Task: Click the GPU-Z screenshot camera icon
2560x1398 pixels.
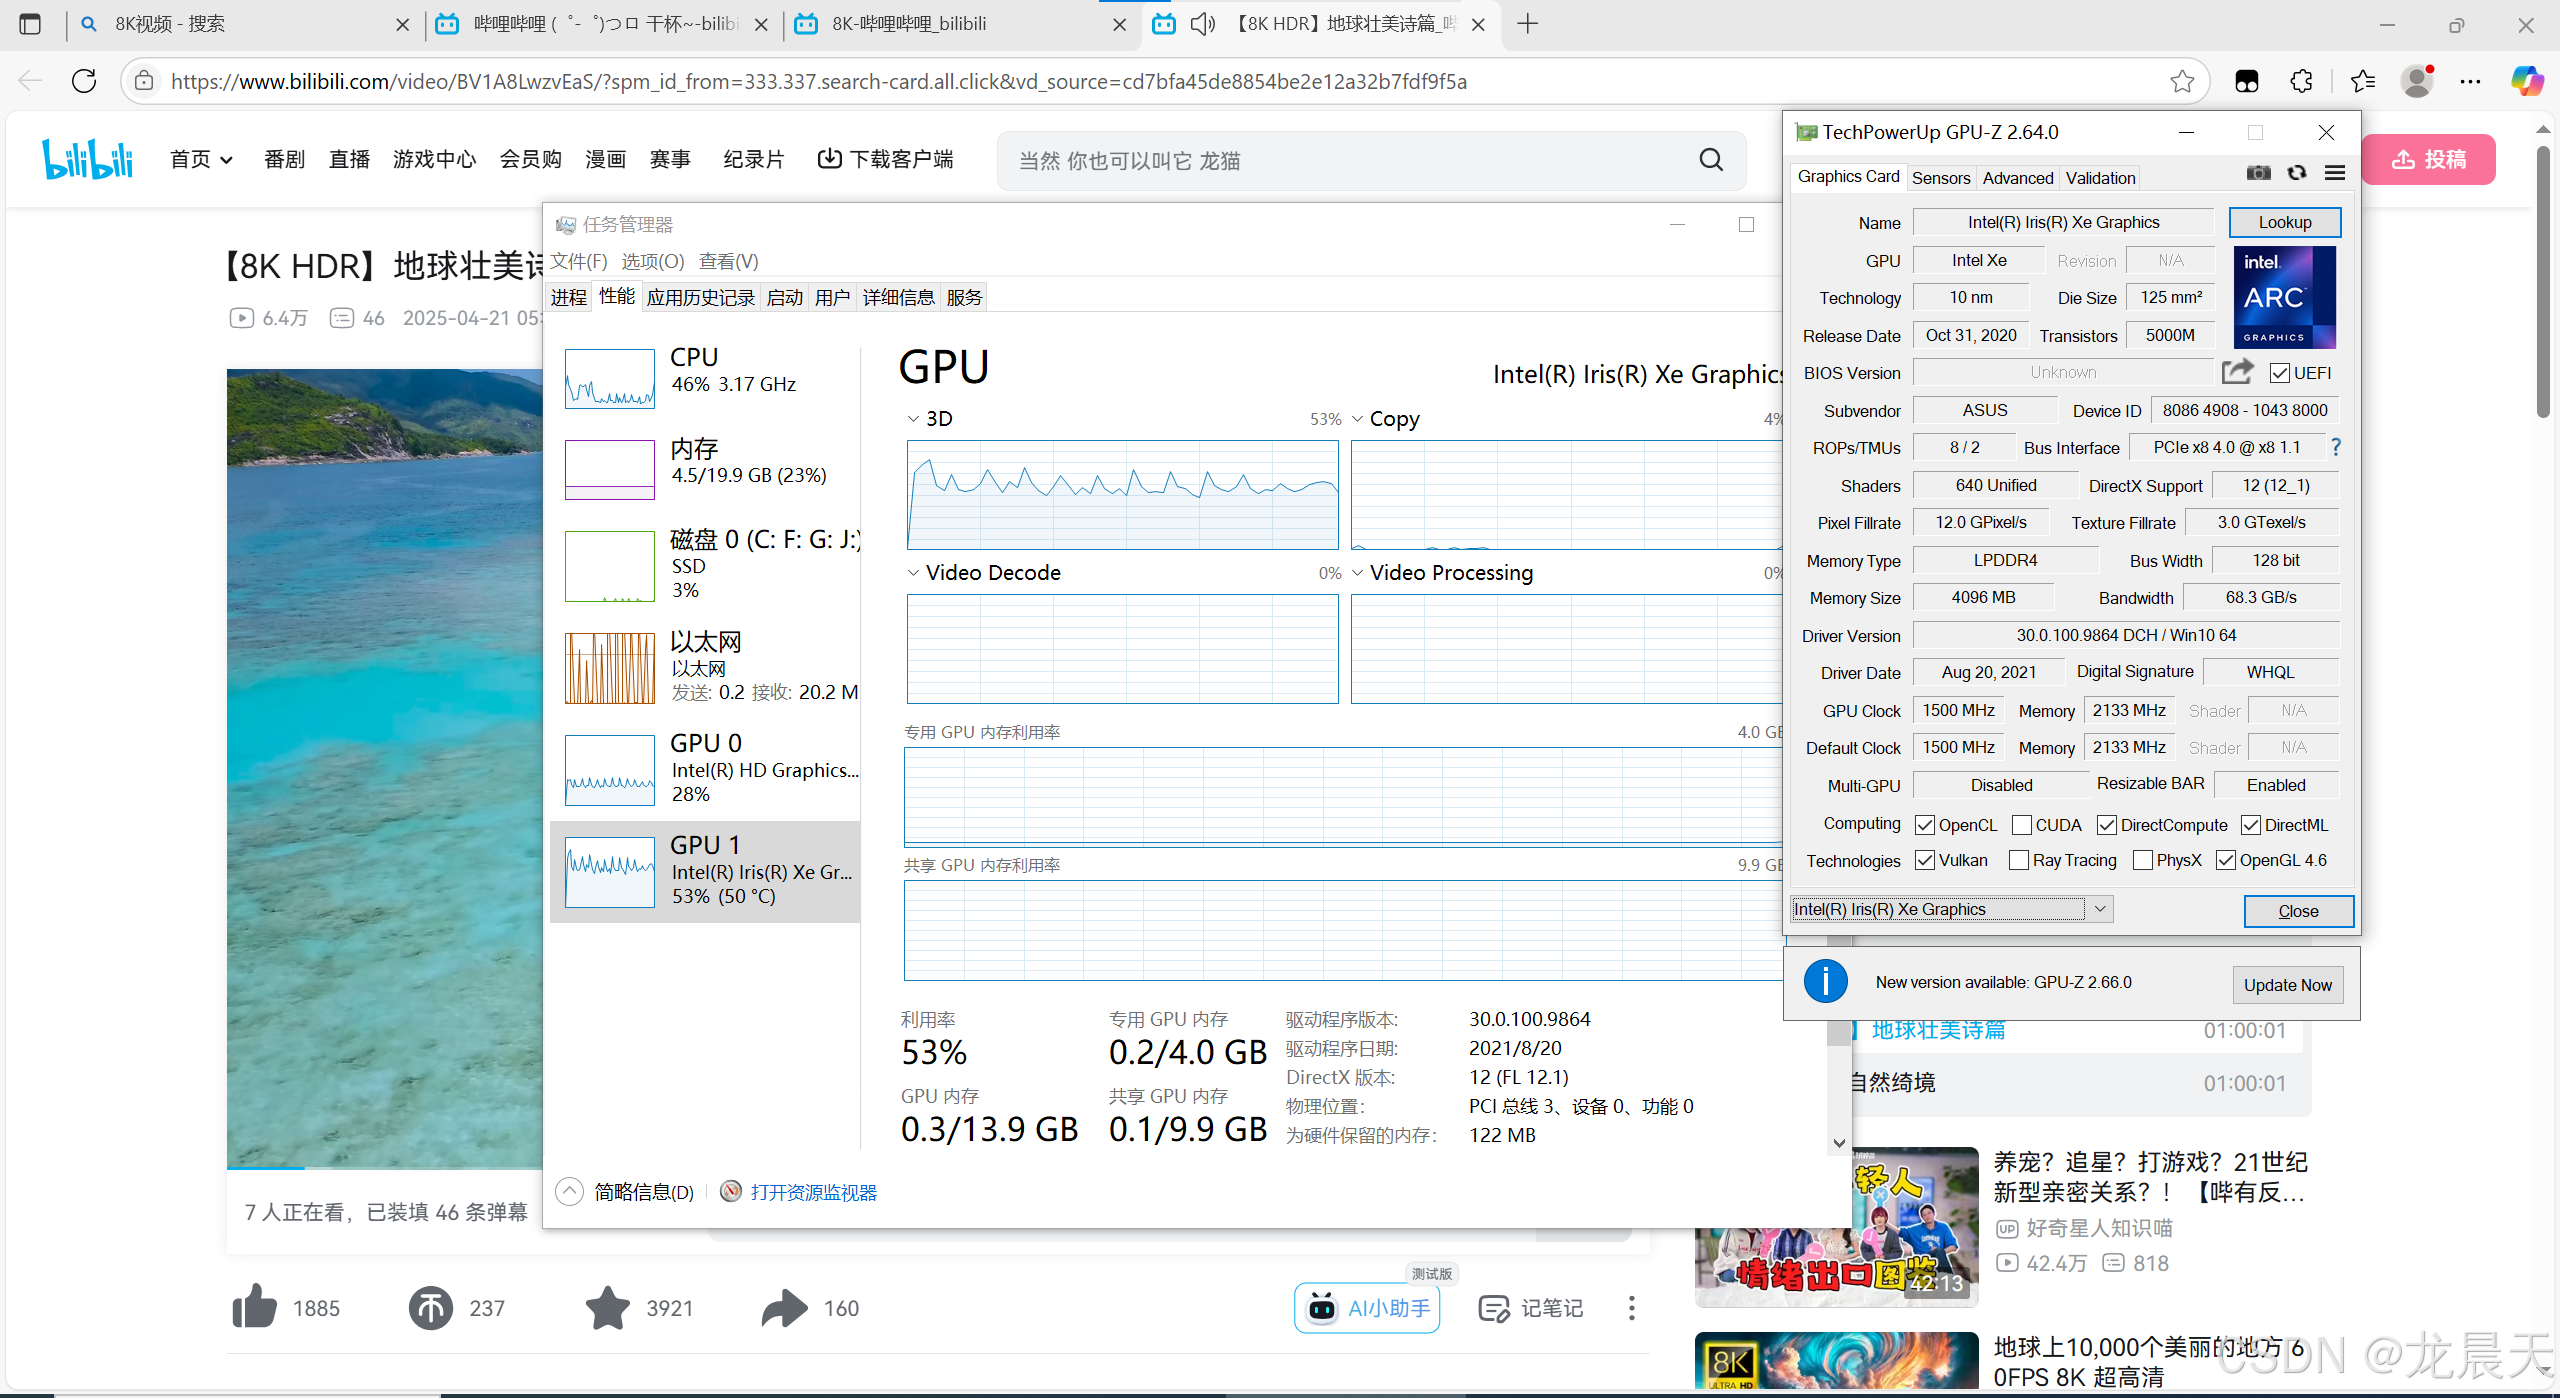Action: point(2258,173)
